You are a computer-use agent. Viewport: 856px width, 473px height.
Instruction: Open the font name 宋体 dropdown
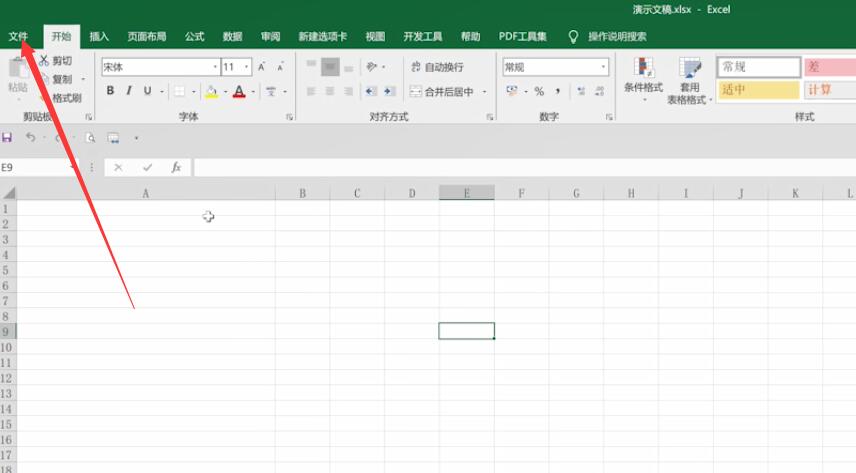pyautogui.click(x=215, y=67)
